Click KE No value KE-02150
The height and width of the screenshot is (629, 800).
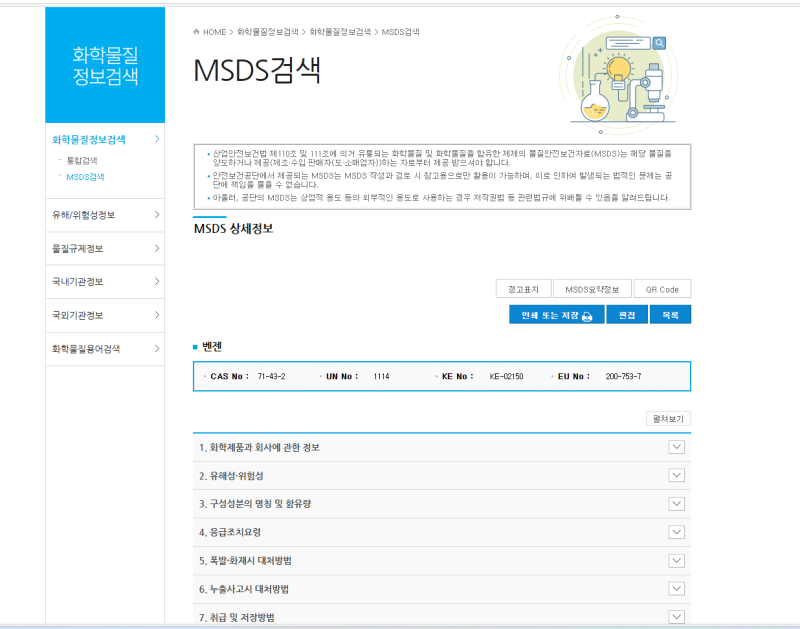point(506,376)
